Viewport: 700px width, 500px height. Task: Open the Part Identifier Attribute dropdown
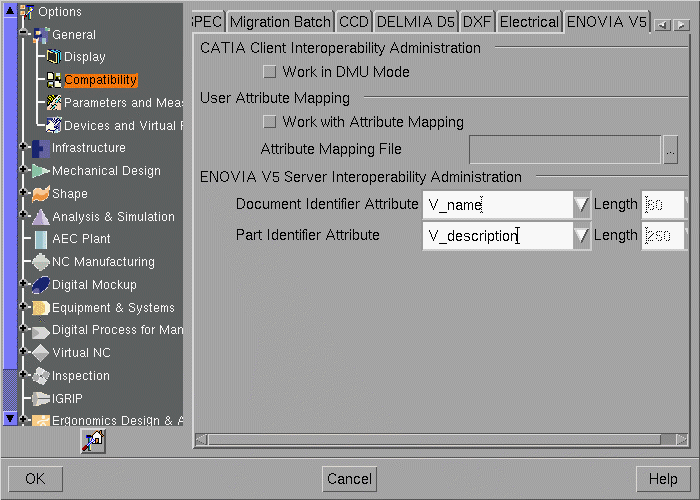(x=582, y=236)
